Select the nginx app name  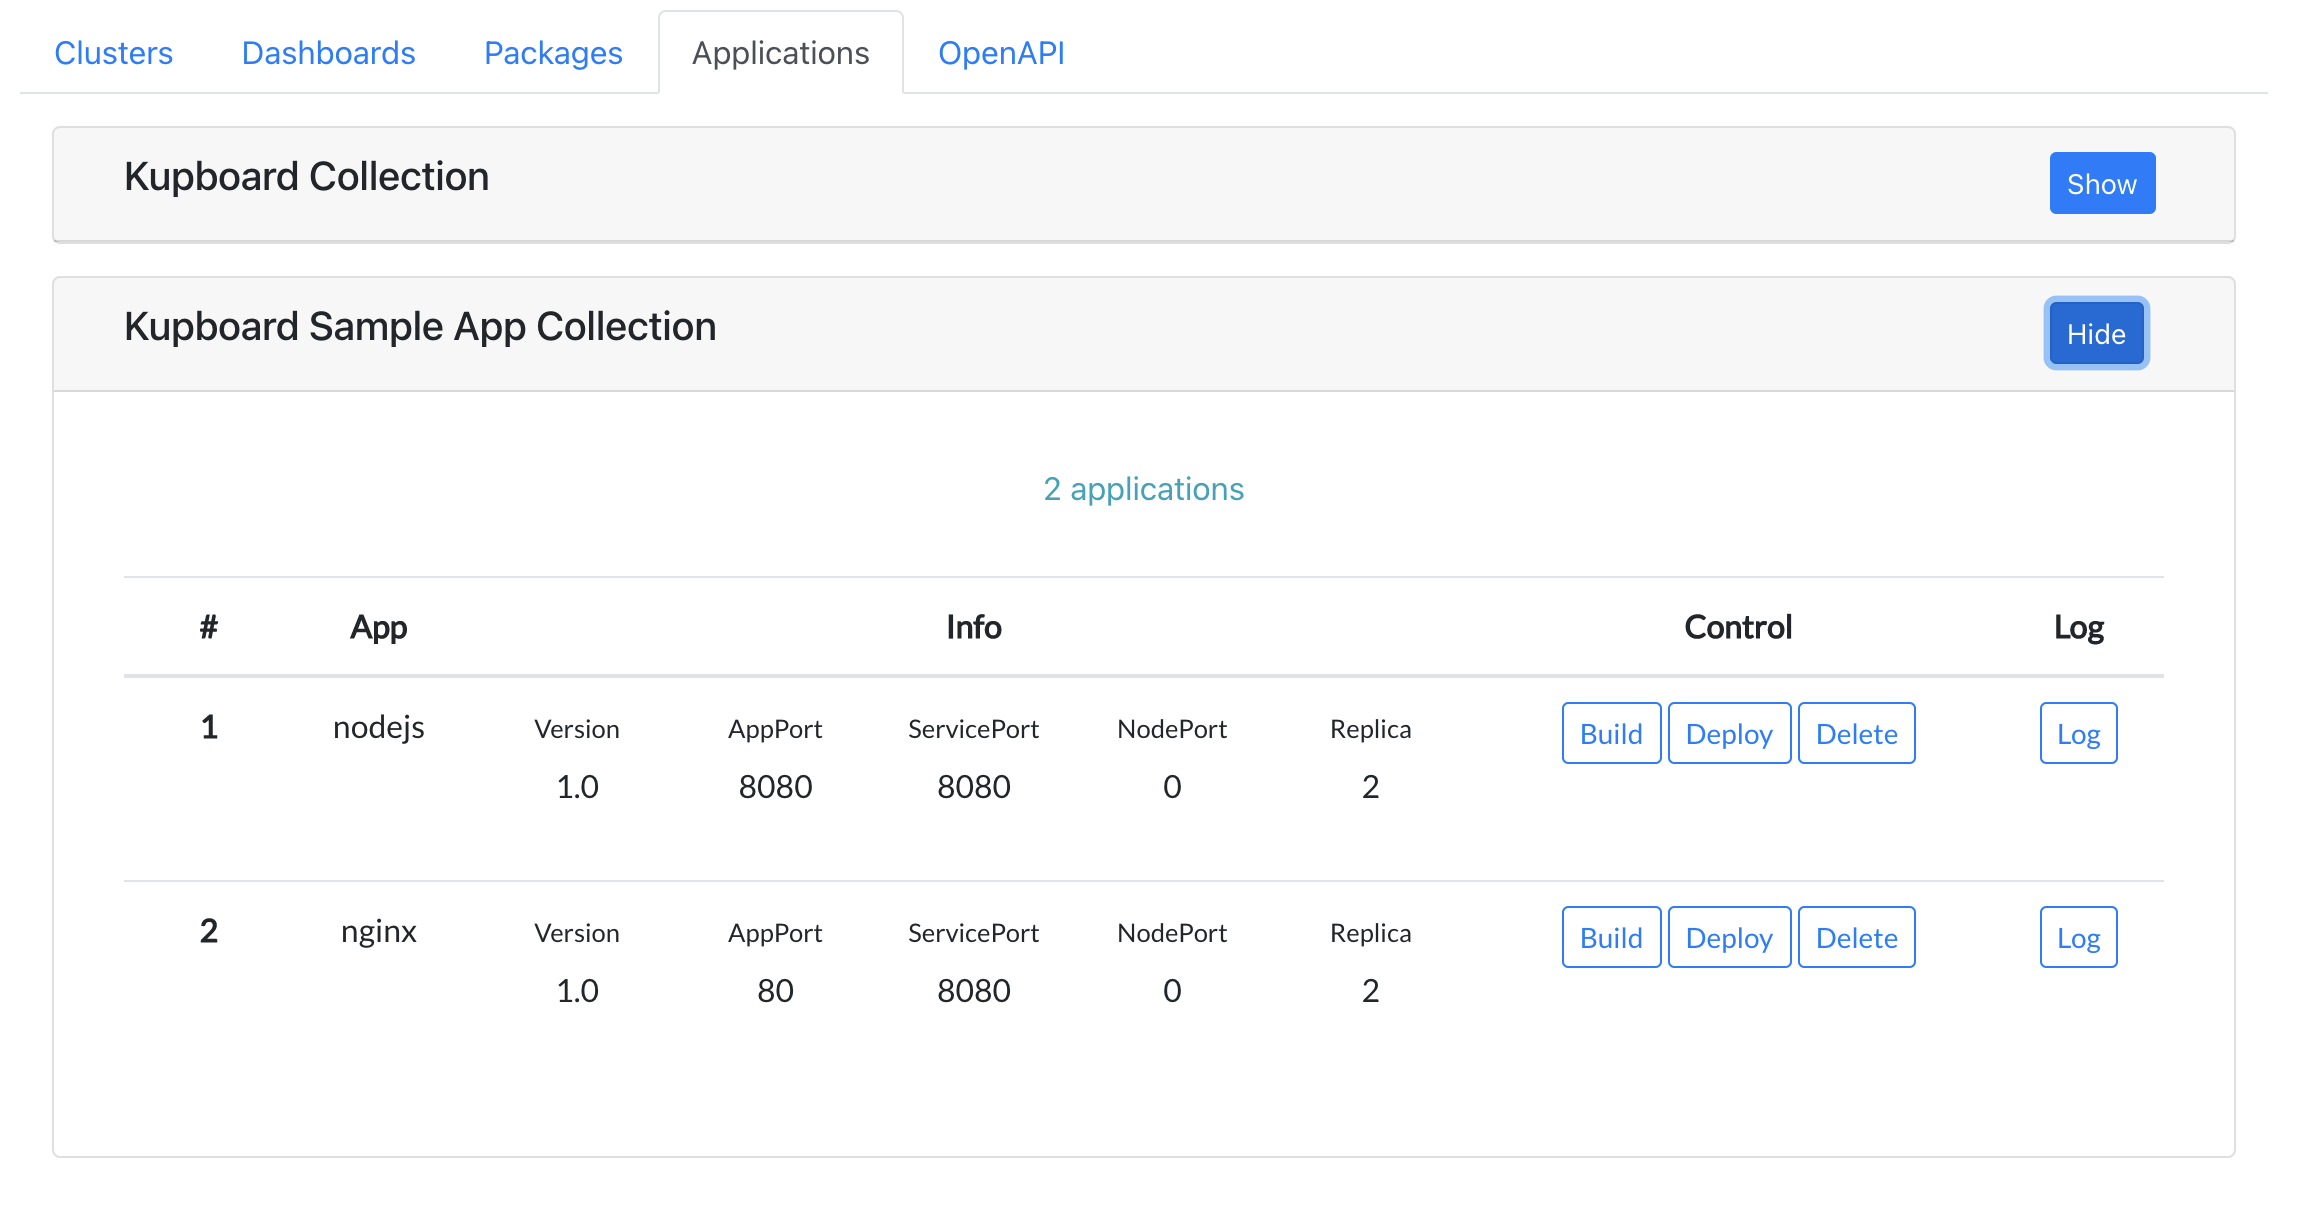pos(378,931)
